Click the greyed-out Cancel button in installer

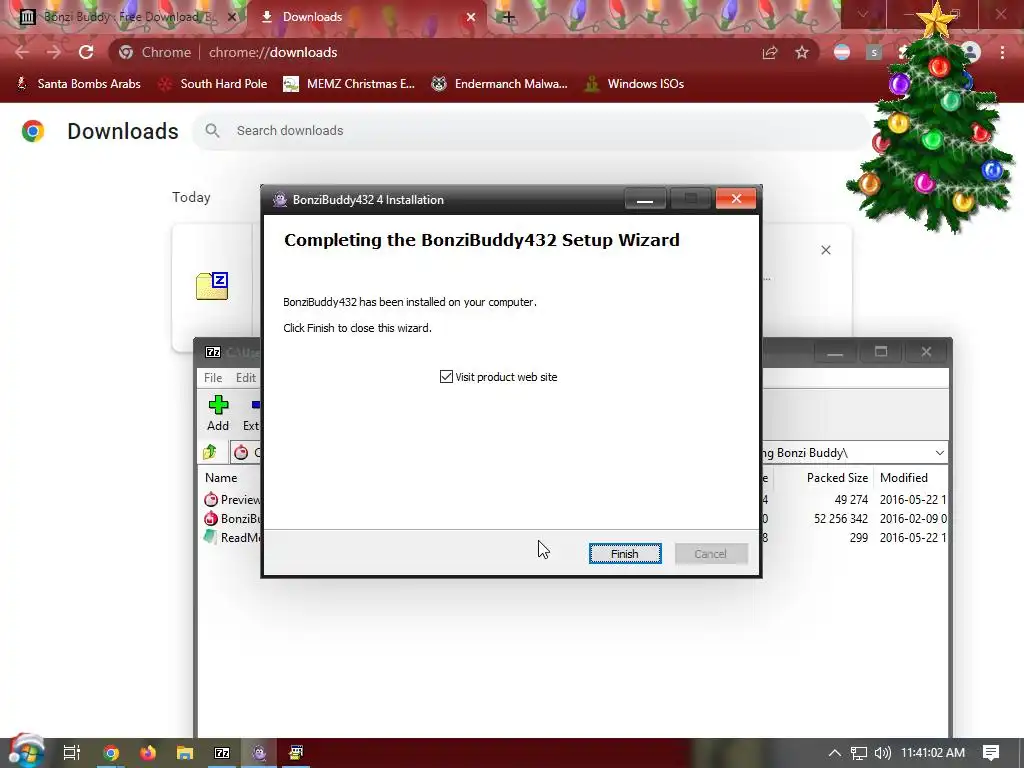(x=711, y=554)
